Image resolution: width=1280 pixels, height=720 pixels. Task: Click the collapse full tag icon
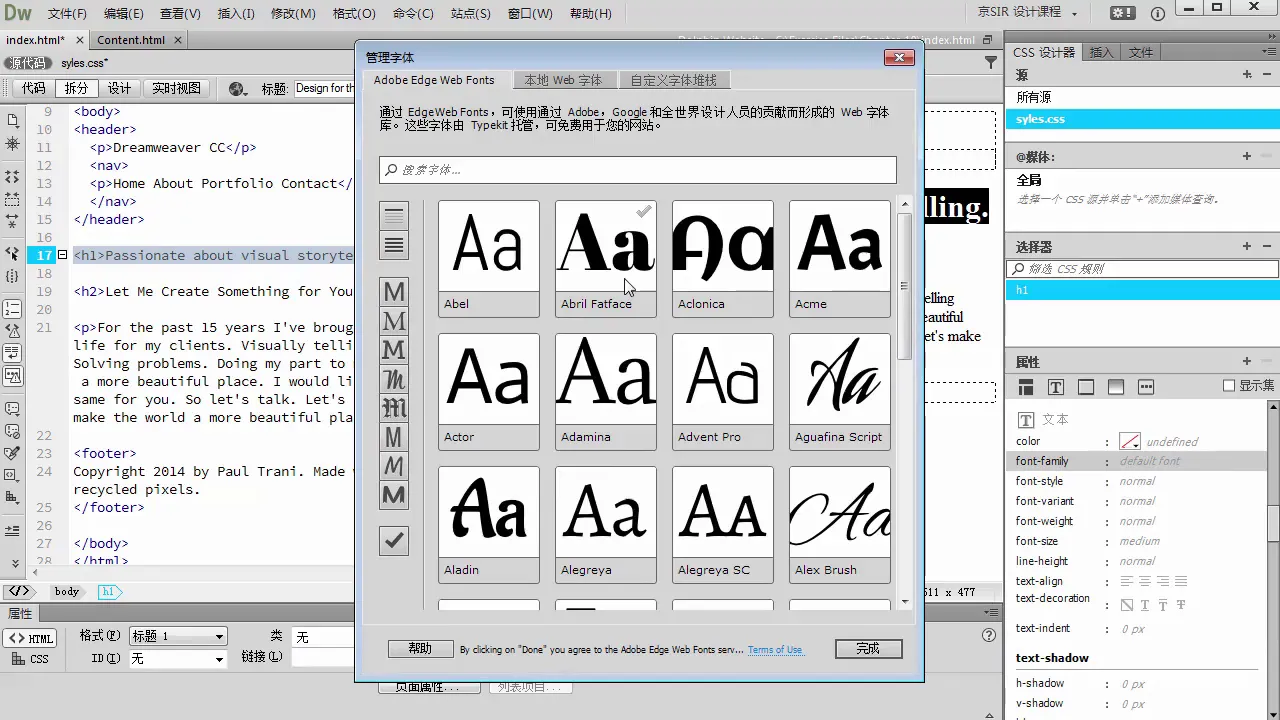pyautogui.click(x=12, y=176)
